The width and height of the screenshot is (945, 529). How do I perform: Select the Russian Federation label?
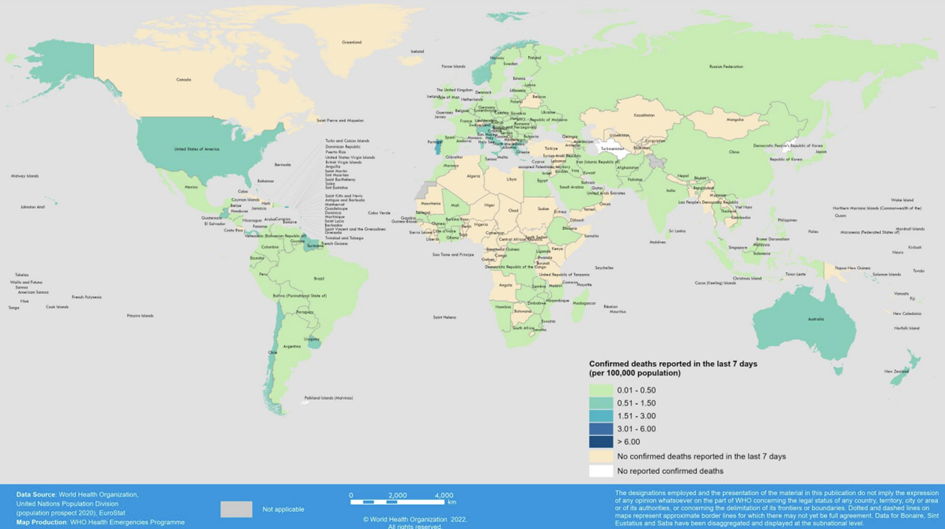pyautogui.click(x=726, y=66)
